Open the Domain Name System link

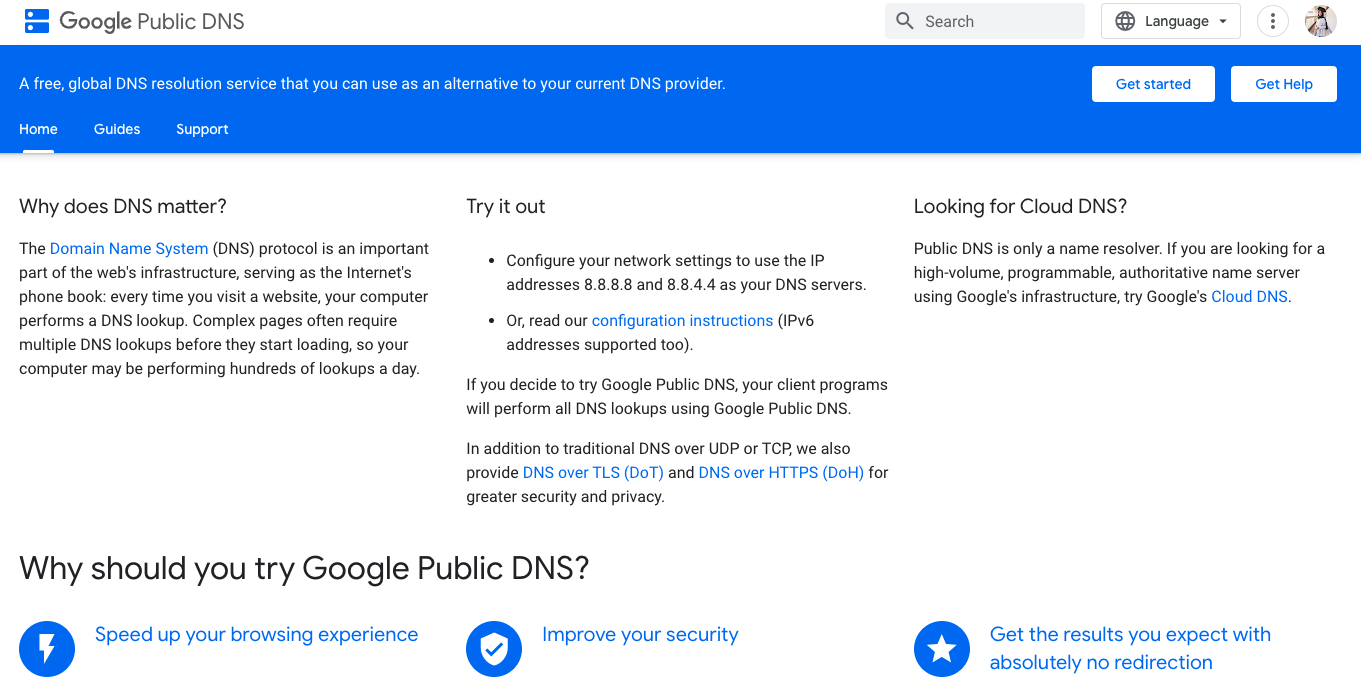coord(128,248)
